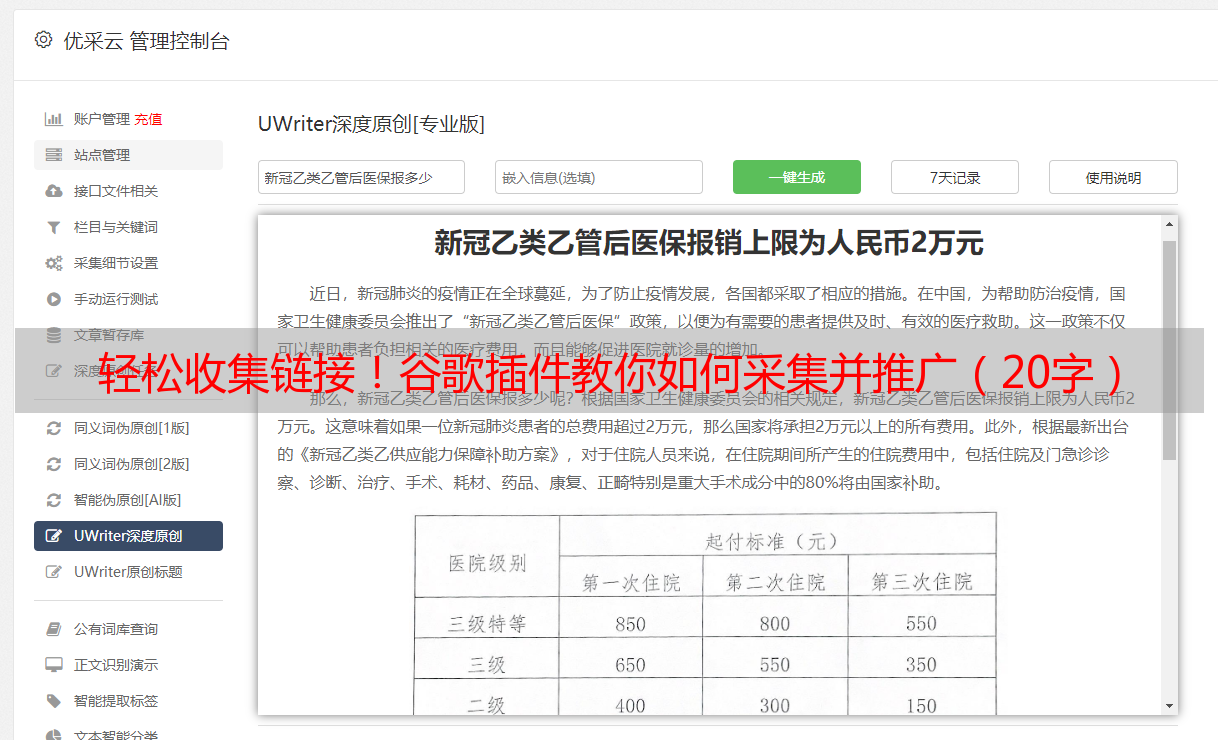Click the 优采云 管理控制台 header title
Image resolution: width=1218 pixels, height=740 pixels.
(x=147, y=41)
